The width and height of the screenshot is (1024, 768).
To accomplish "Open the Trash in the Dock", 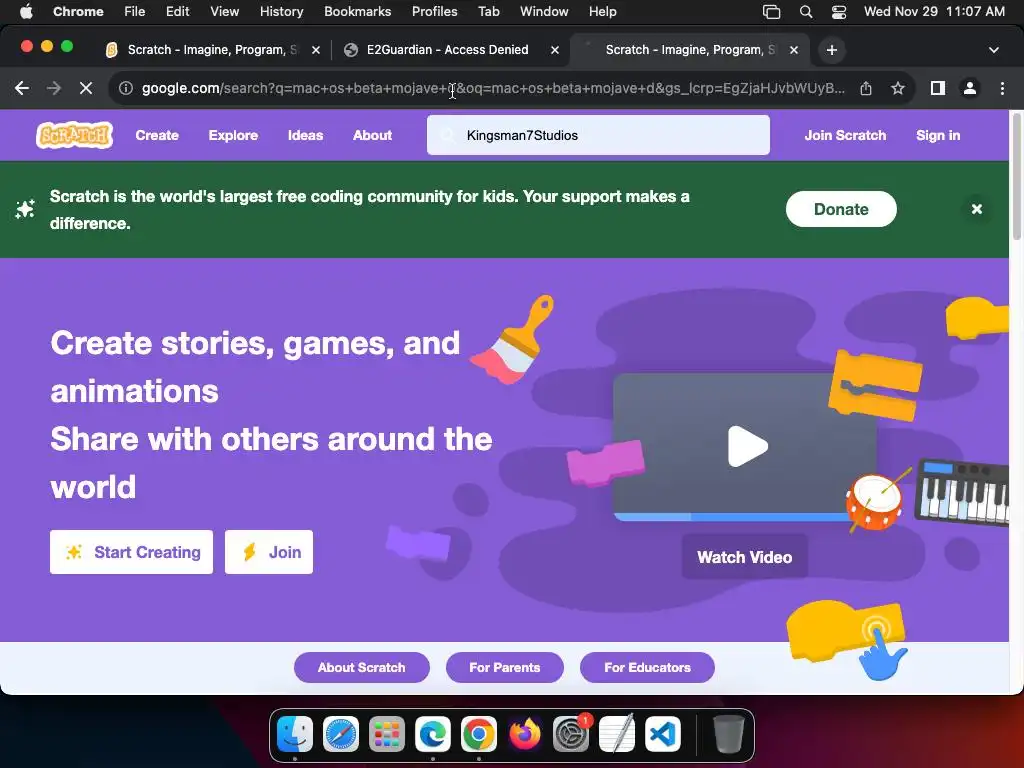I will point(728,734).
